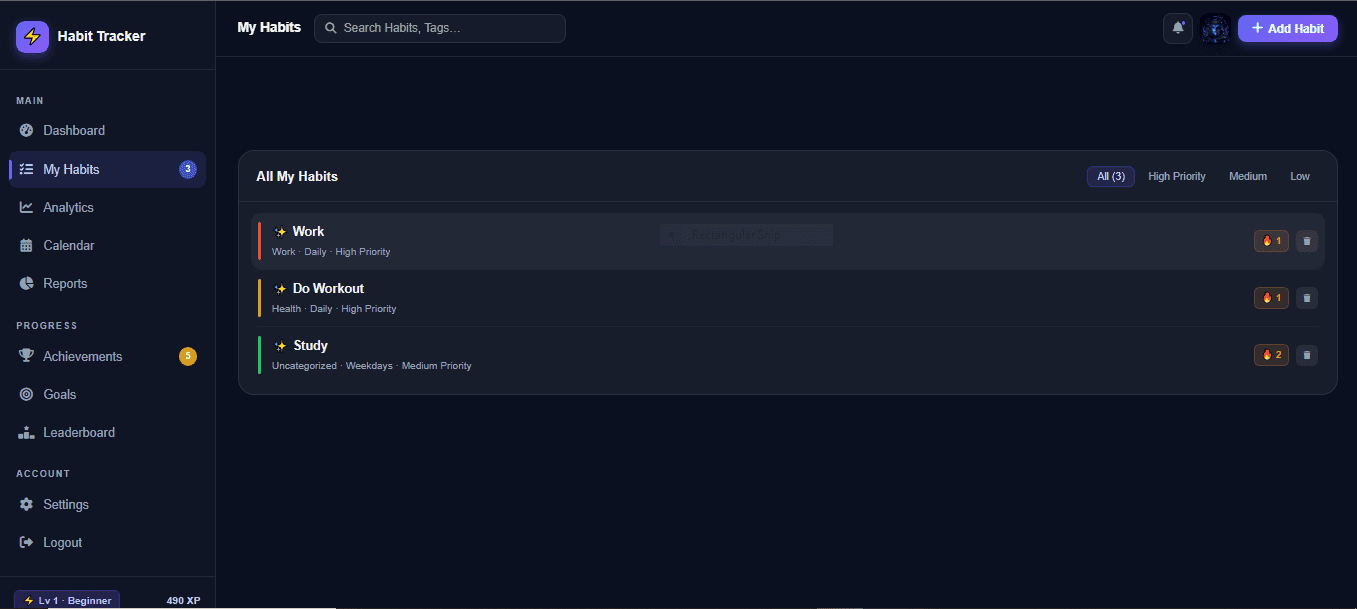Open the Work habit title
Image resolution: width=1357 pixels, height=609 pixels.
[308, 231]
